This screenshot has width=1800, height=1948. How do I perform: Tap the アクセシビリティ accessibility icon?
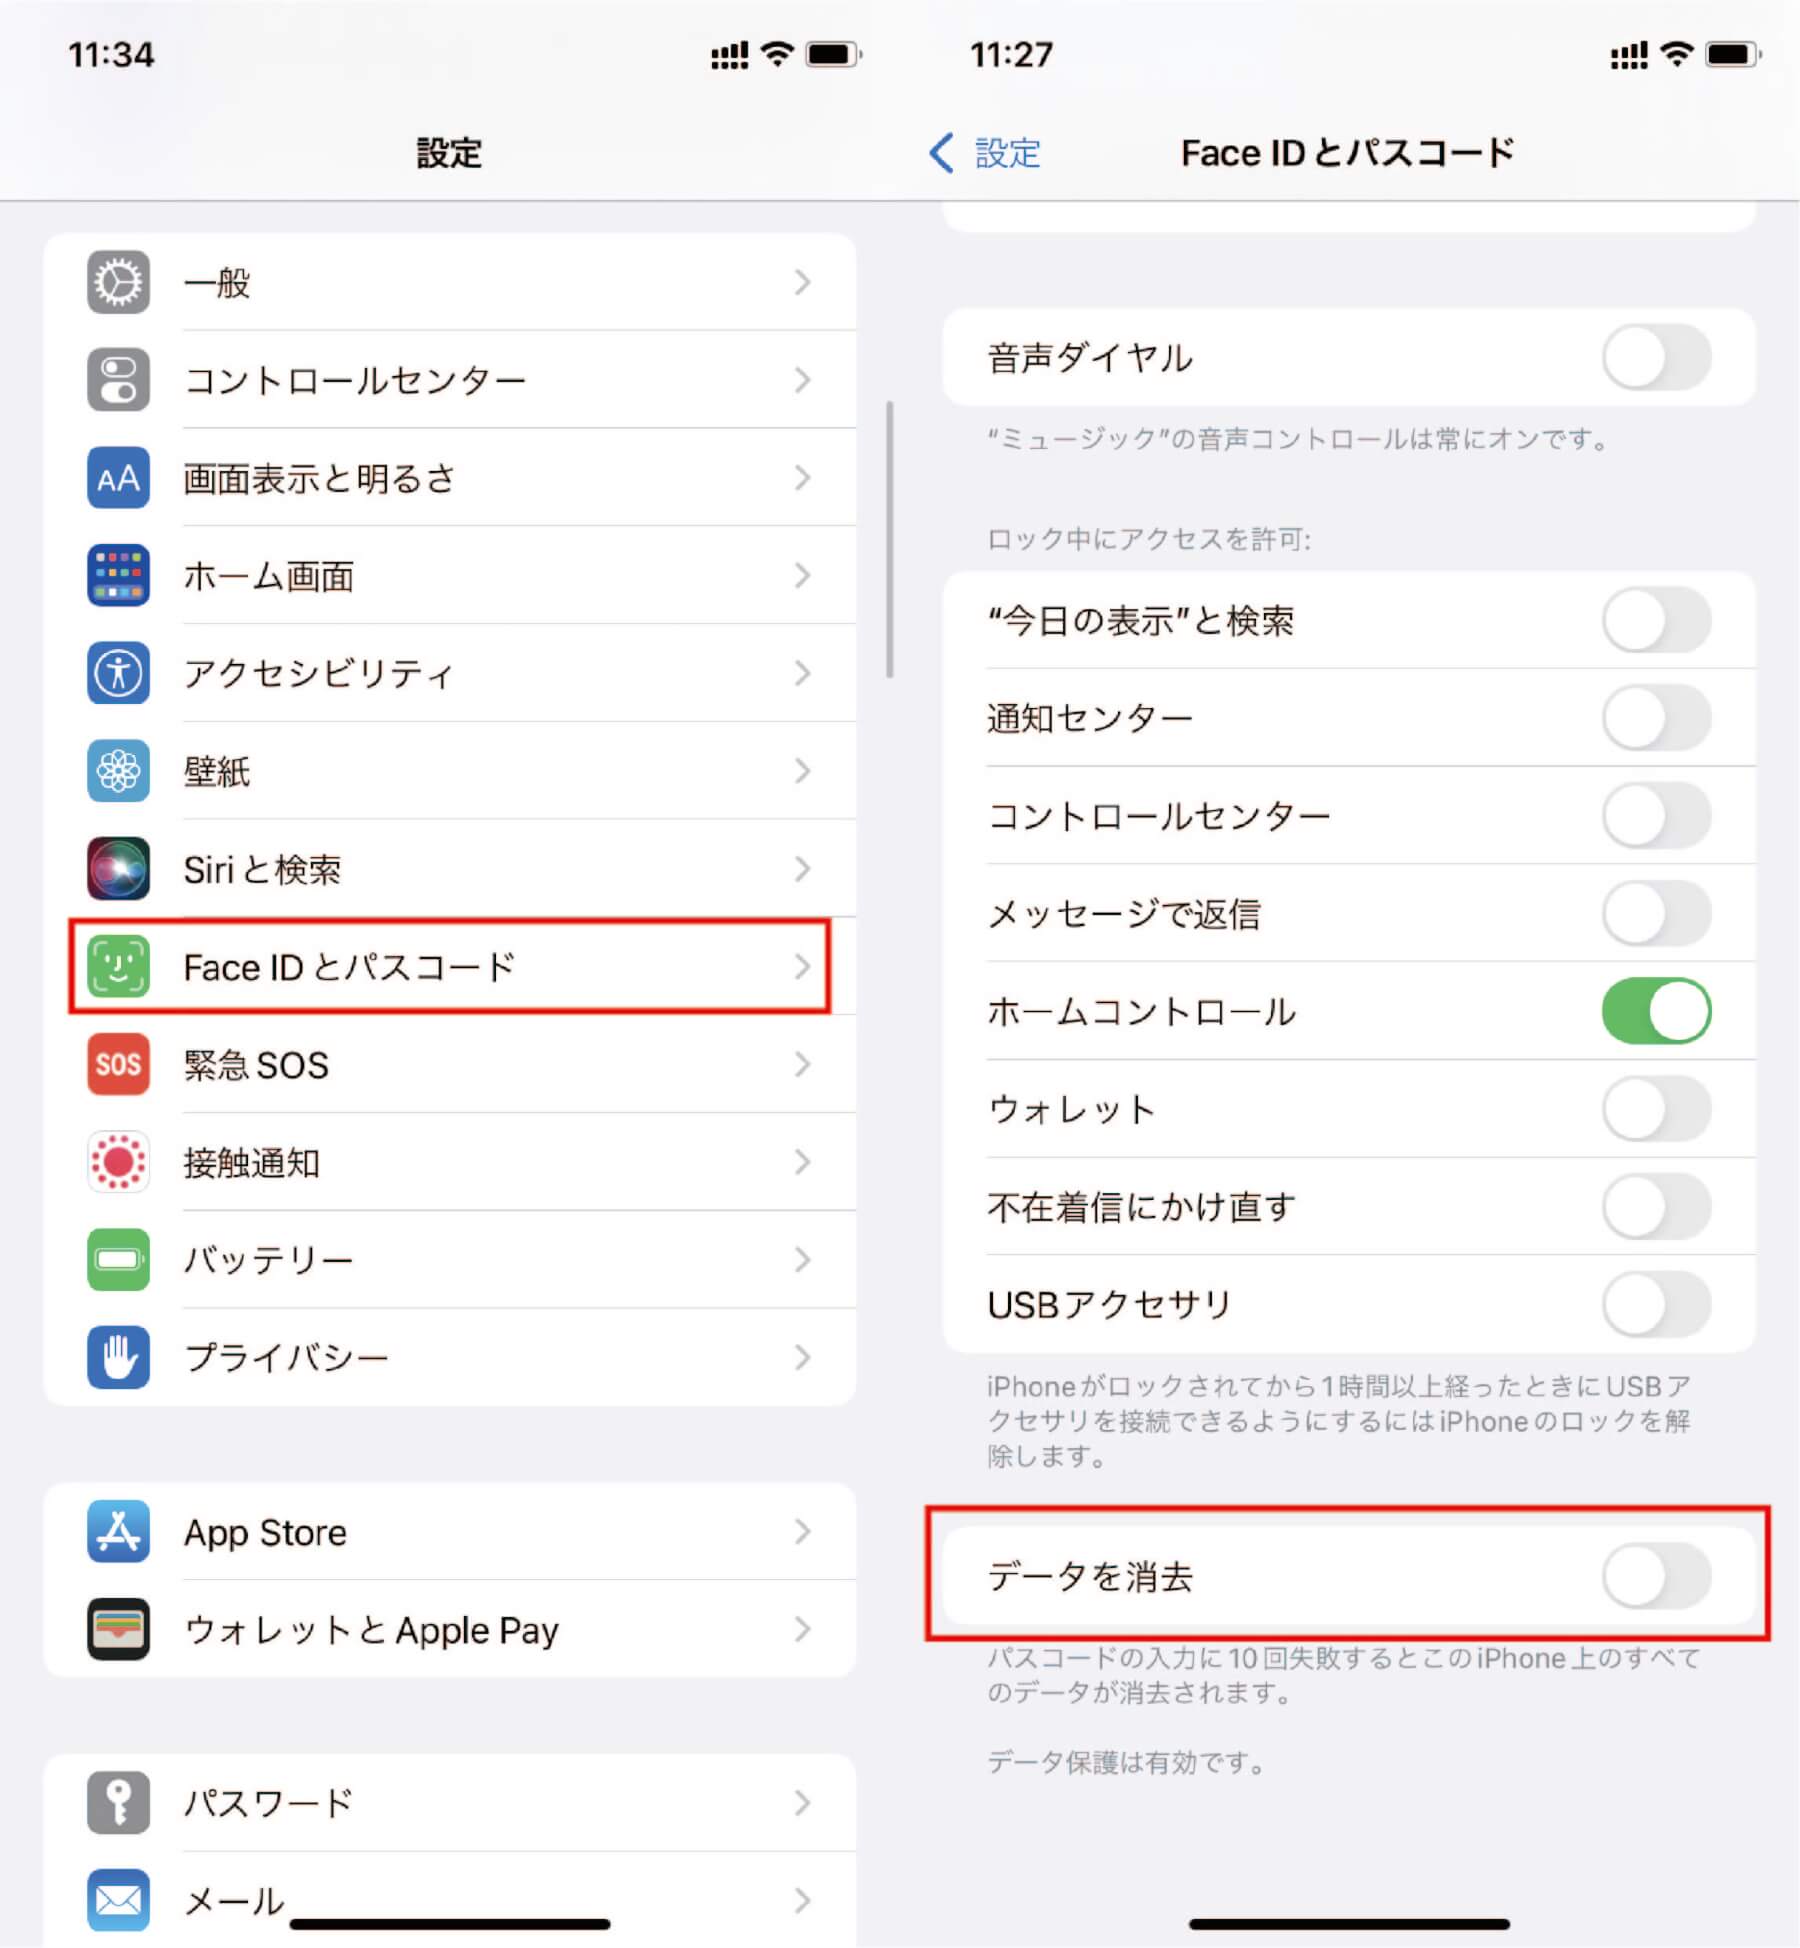(118, 673)
